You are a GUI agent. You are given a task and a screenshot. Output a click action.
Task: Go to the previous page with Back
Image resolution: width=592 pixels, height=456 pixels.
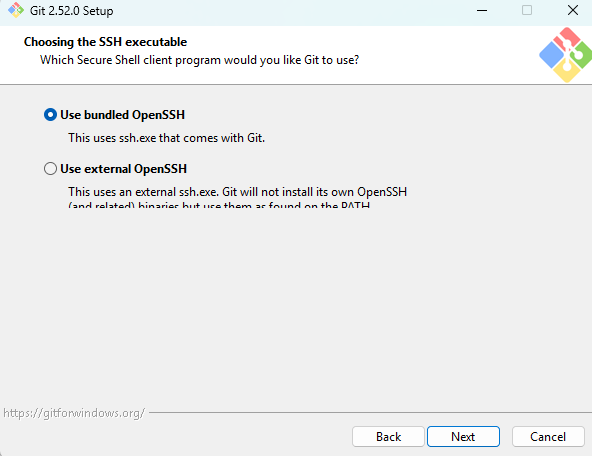(x=388, y=437)
